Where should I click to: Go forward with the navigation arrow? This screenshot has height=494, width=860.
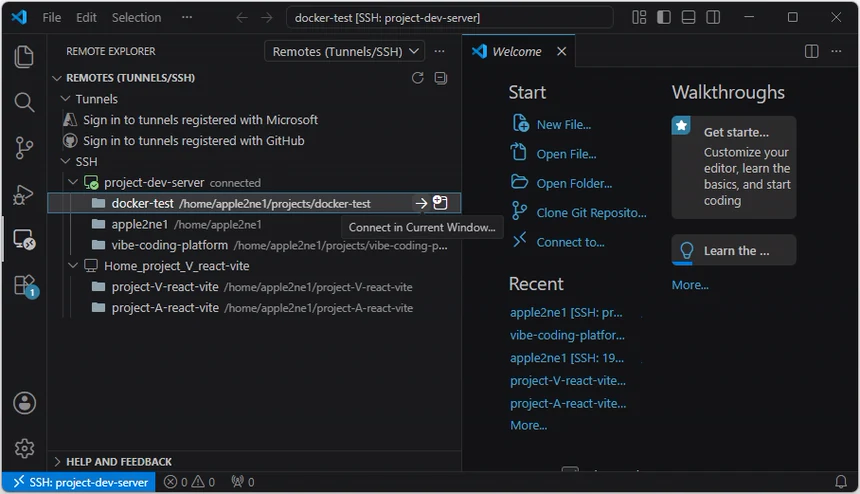pos(267,18)
